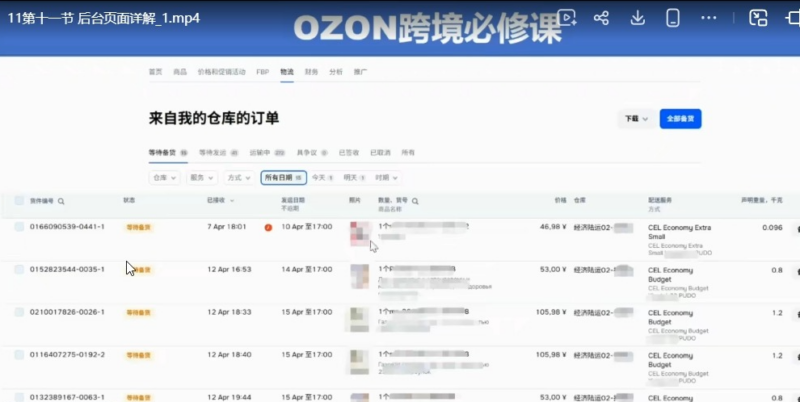Viewport: 800px width, 402px height.
Task: Click the share icon in player bar
Action: click(x=602, y=18)
